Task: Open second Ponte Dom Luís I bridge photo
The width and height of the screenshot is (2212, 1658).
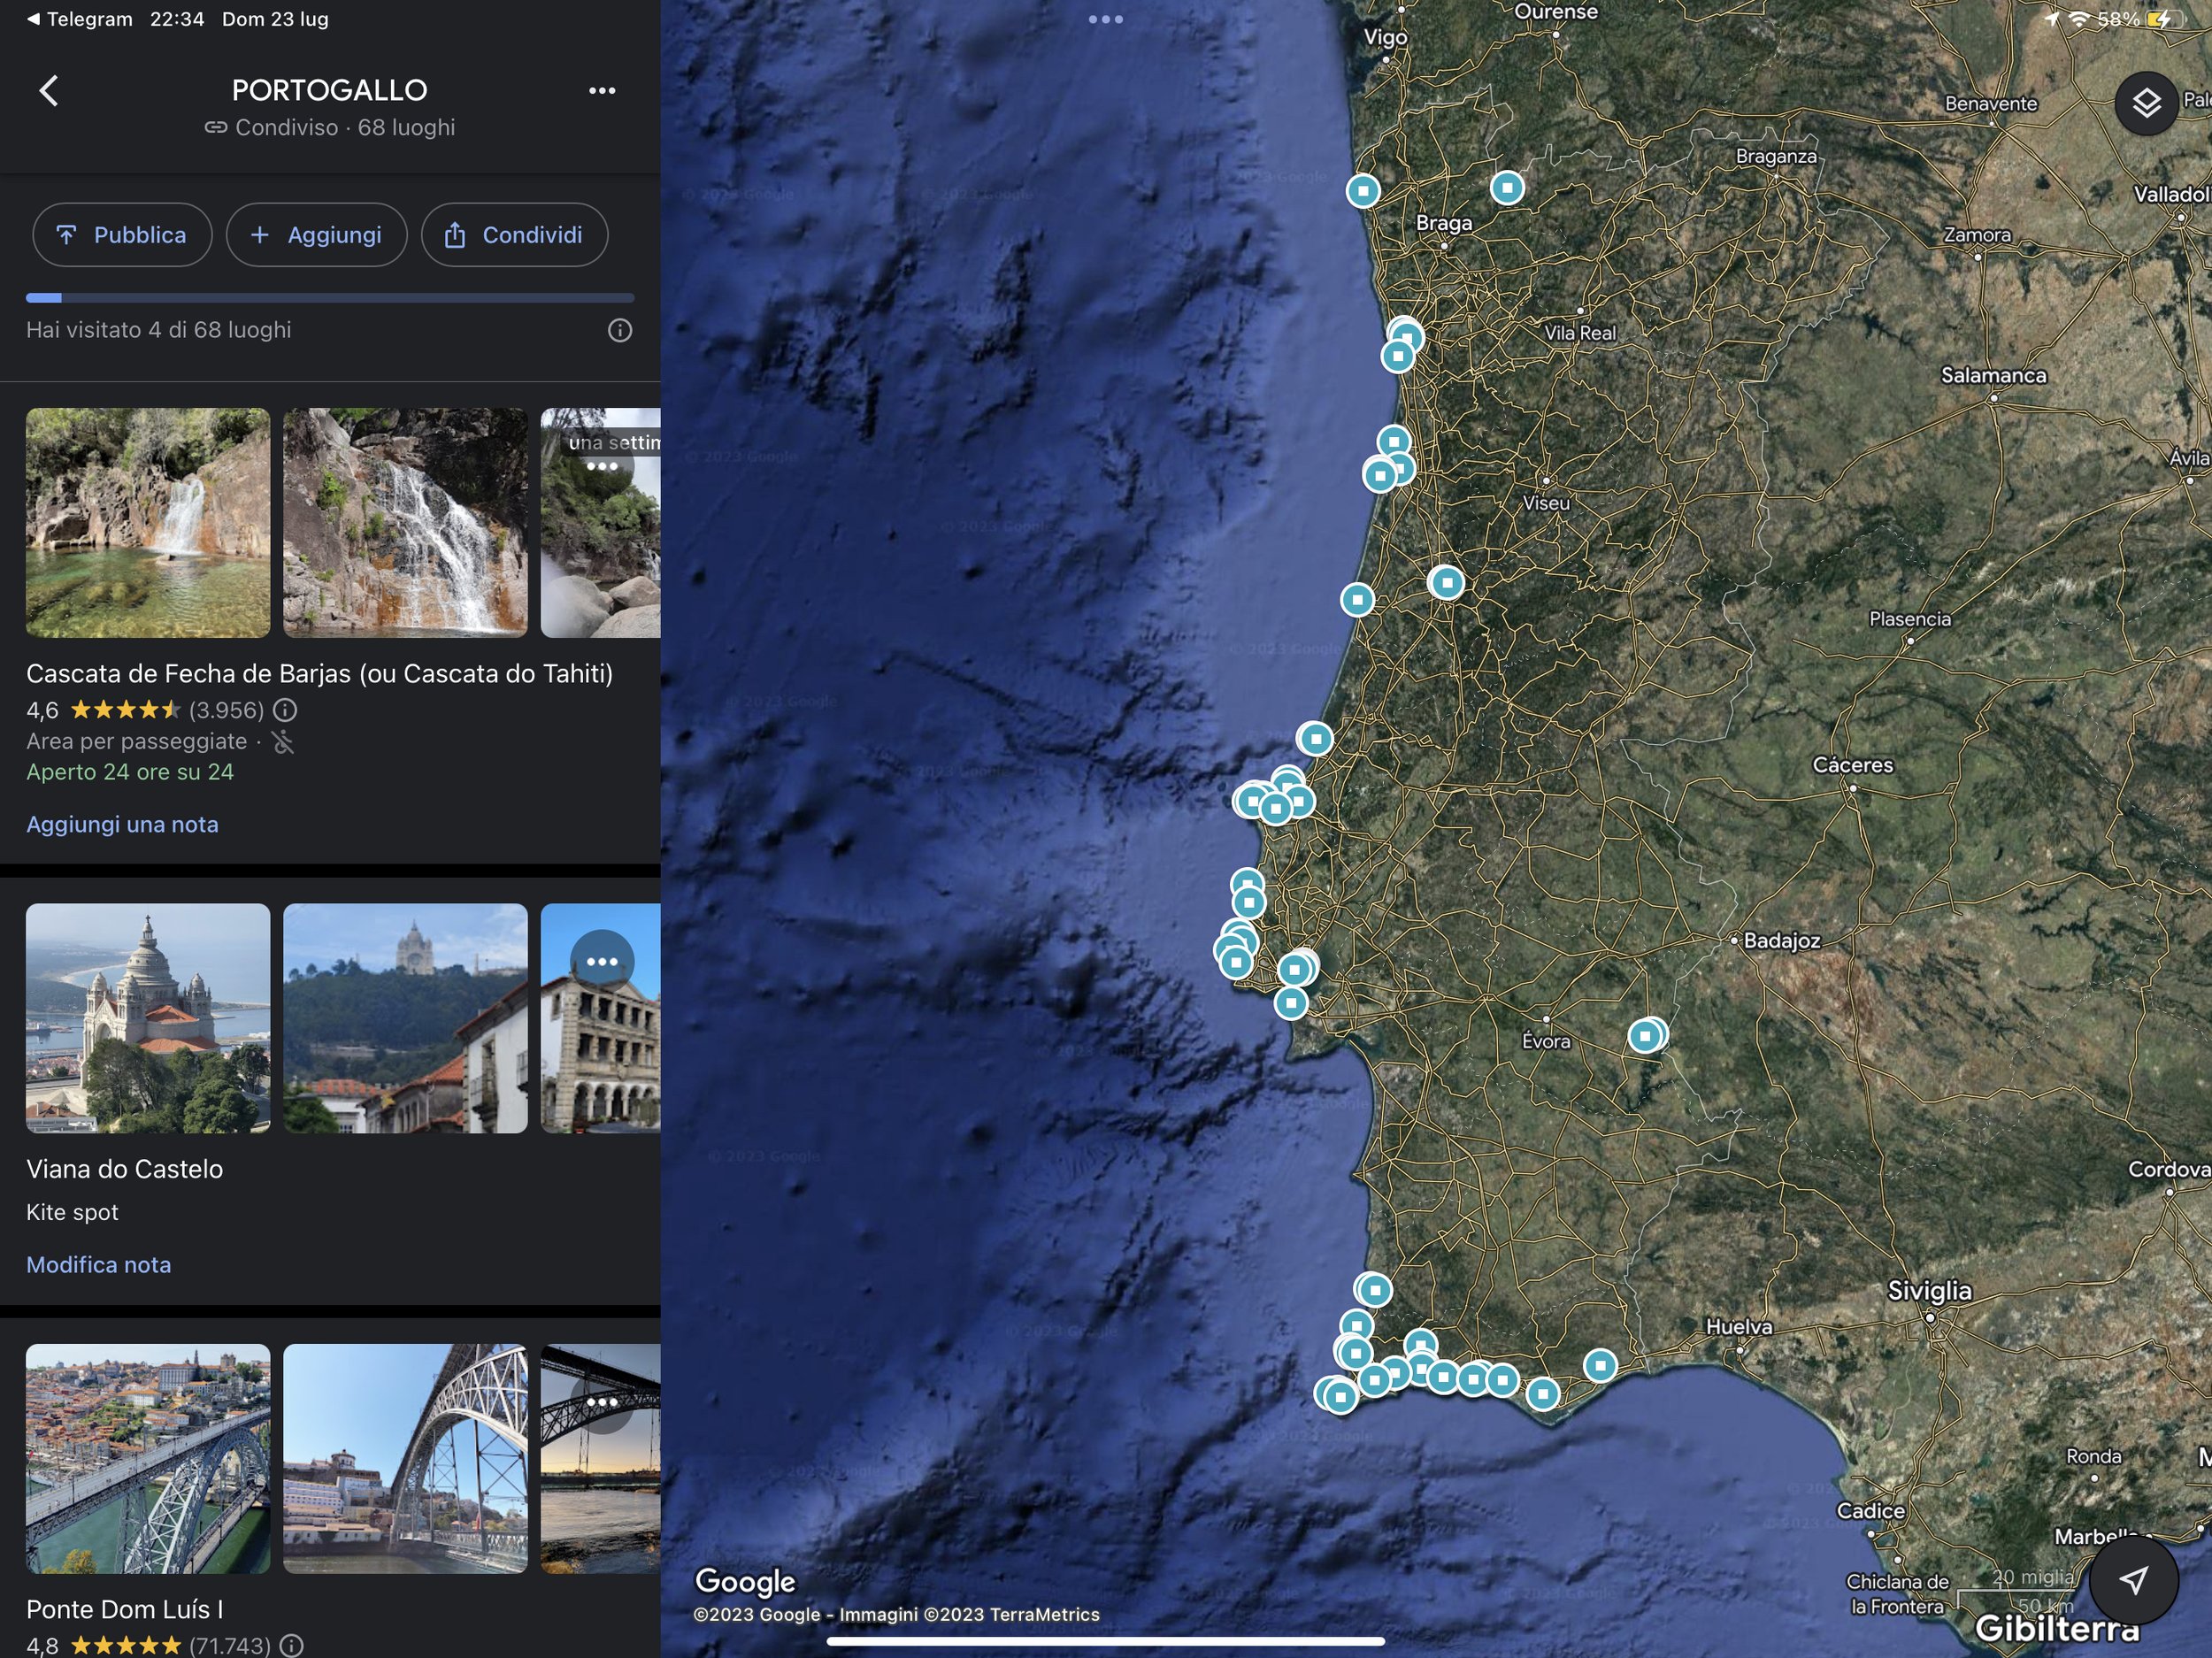Action: click(x=405, y=1458)
